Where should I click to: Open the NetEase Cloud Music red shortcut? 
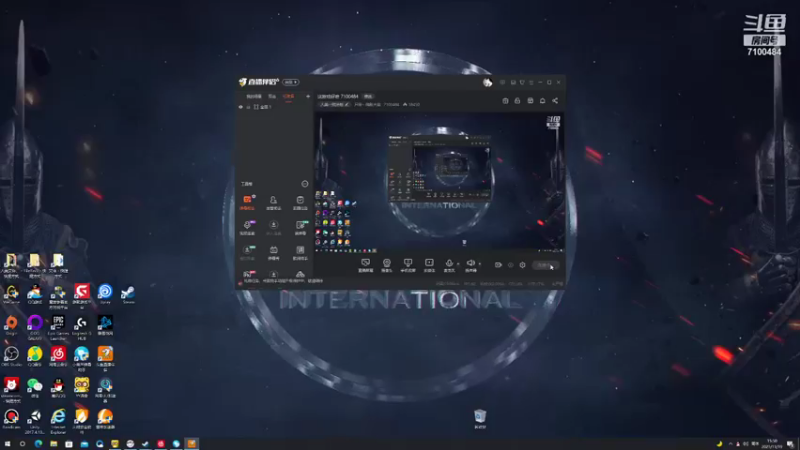click(x=58, y=356)
